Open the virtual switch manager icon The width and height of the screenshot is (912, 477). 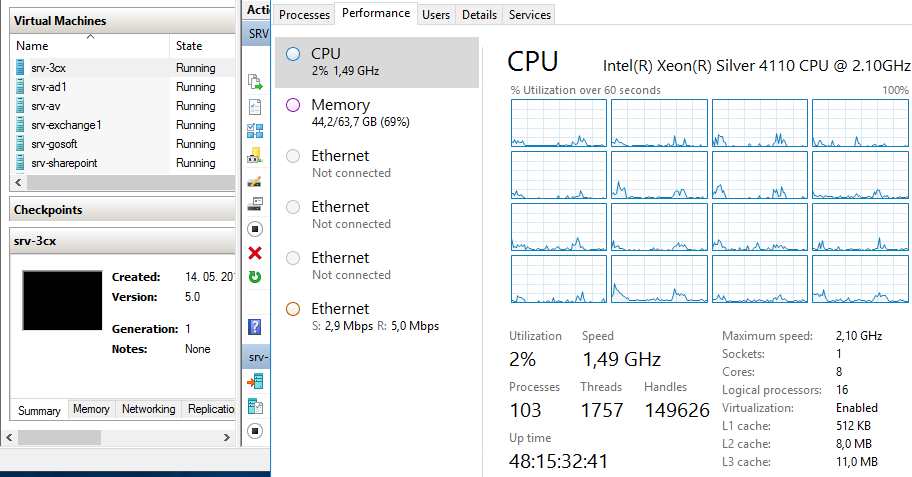pyautogui.click(x=255, y=131)
